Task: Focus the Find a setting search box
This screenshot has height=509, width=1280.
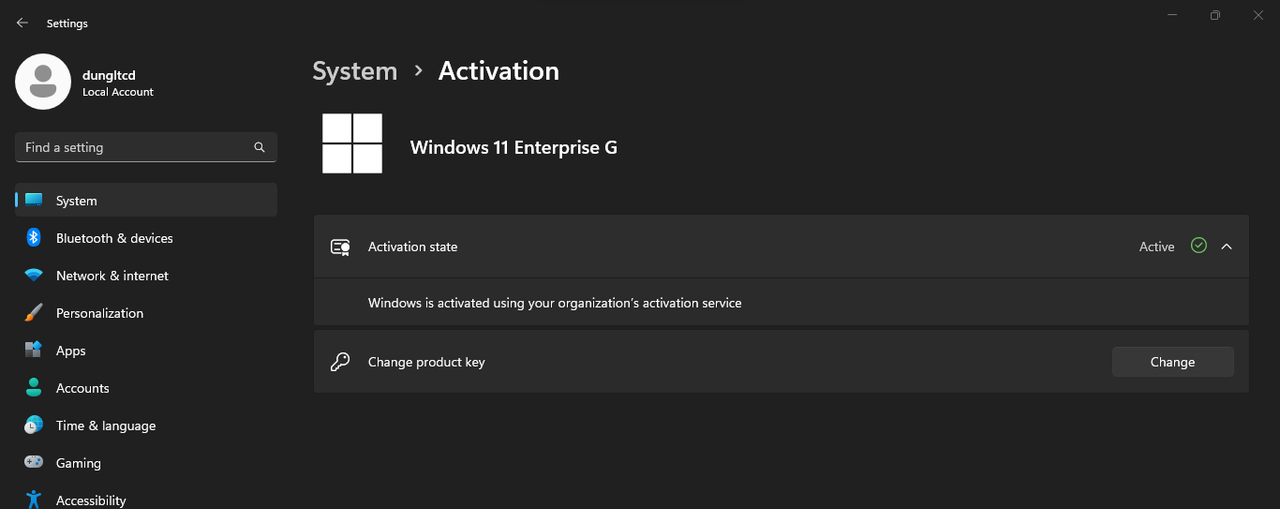Action: click(x=135, y=147)
